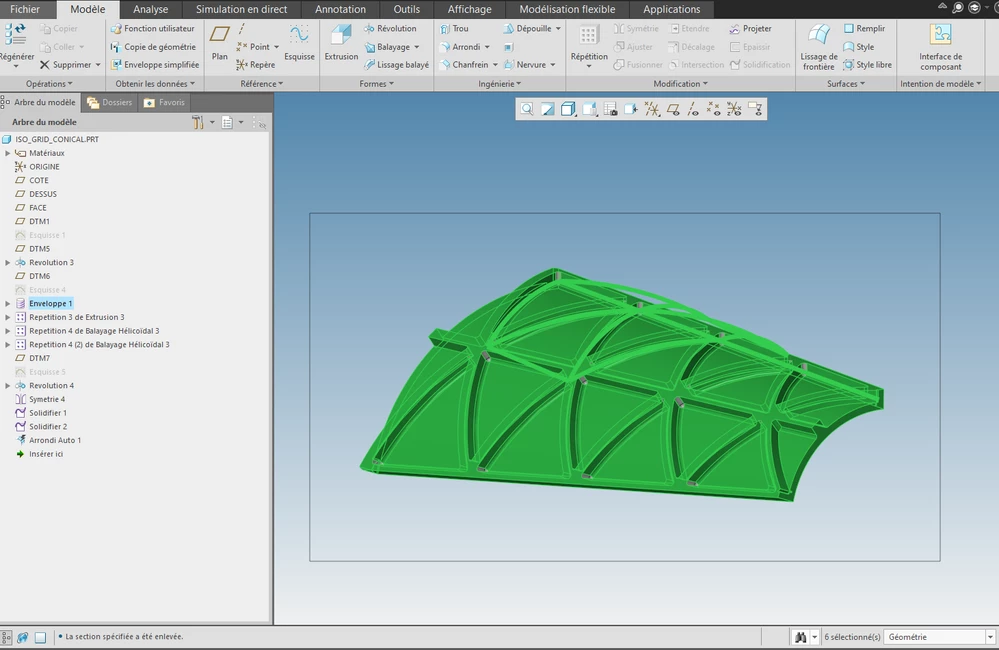Select the Extrusion tool in ribbon

pos(341,43)
